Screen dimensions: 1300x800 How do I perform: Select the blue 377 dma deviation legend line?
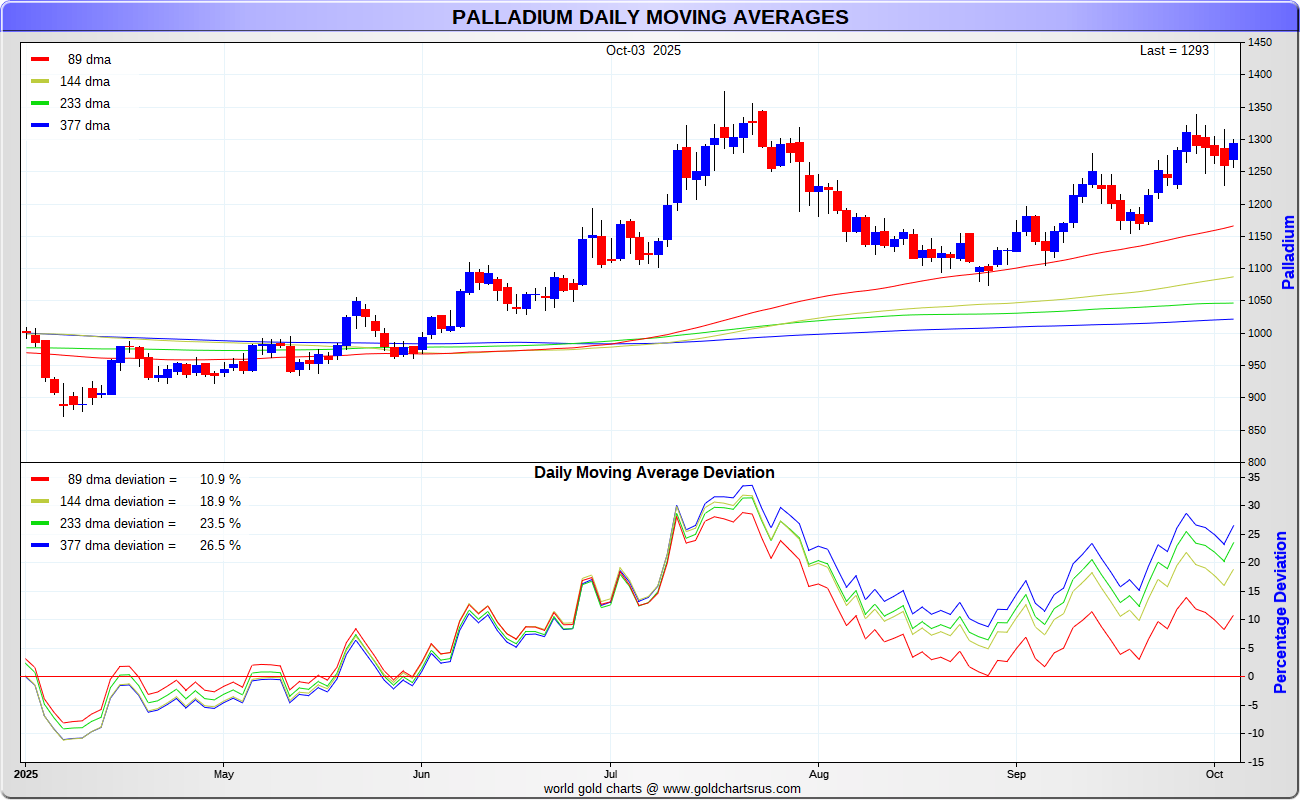40,545
